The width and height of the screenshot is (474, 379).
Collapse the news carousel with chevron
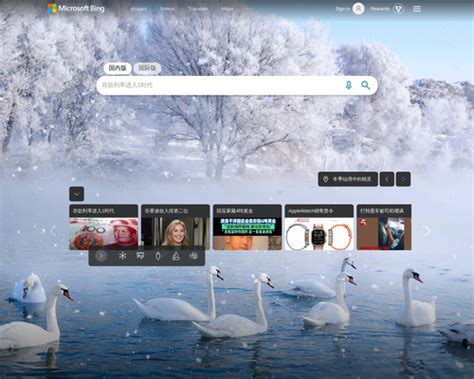point(77,194)
